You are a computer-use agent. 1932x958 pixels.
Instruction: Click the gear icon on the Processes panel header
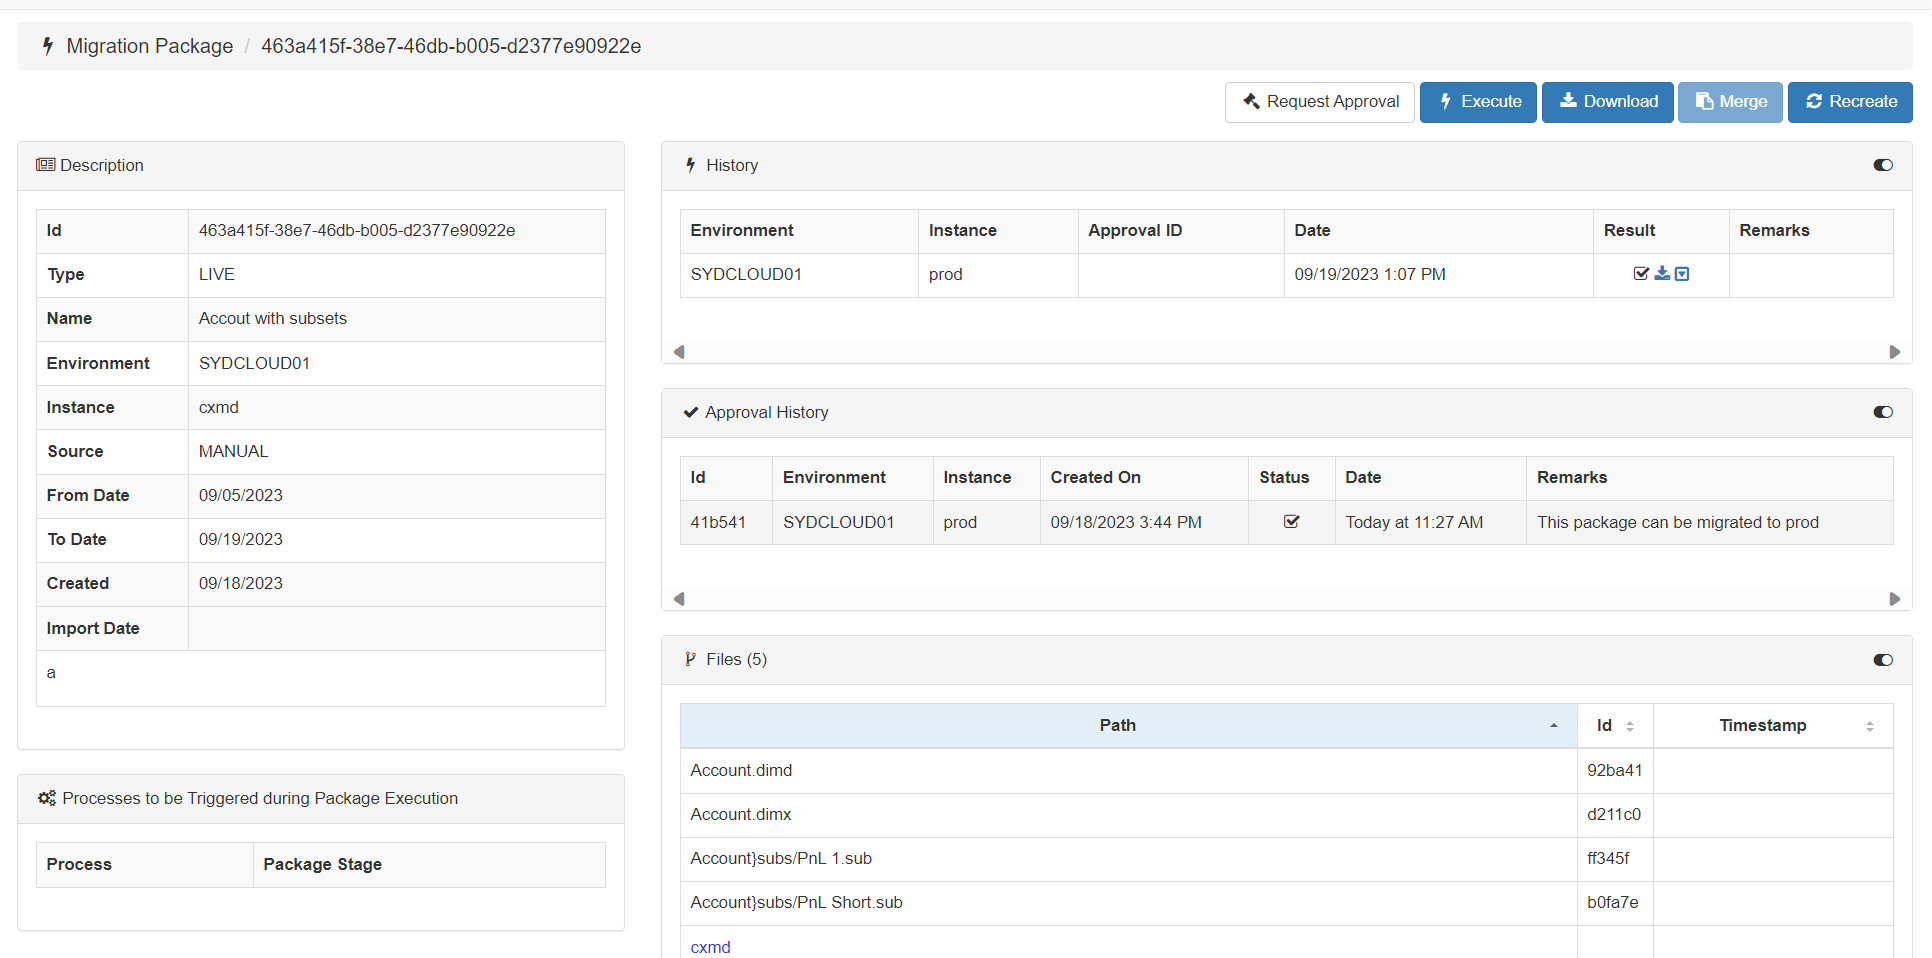point(46,798)
